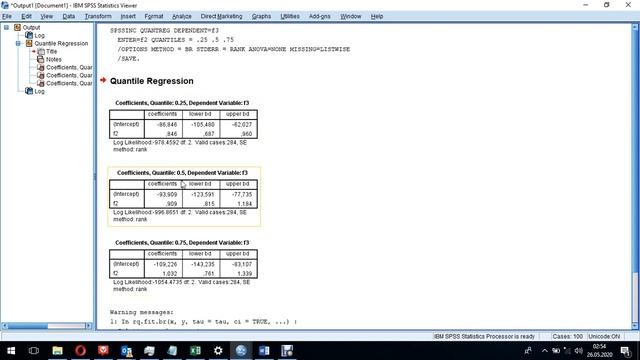Click the "Unicode:ON" status bar entry
640x360 pixels.
coord(604,336)
